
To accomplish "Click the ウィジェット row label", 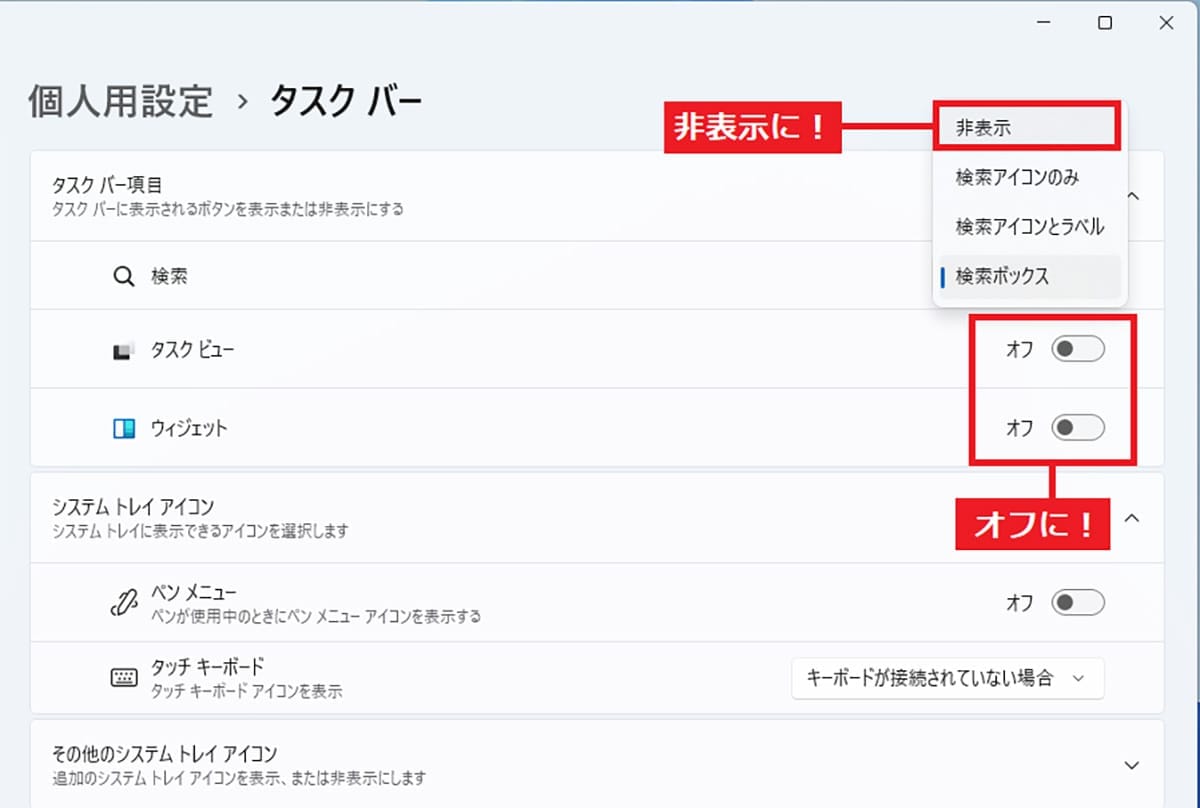I will [x=189, y=428].
